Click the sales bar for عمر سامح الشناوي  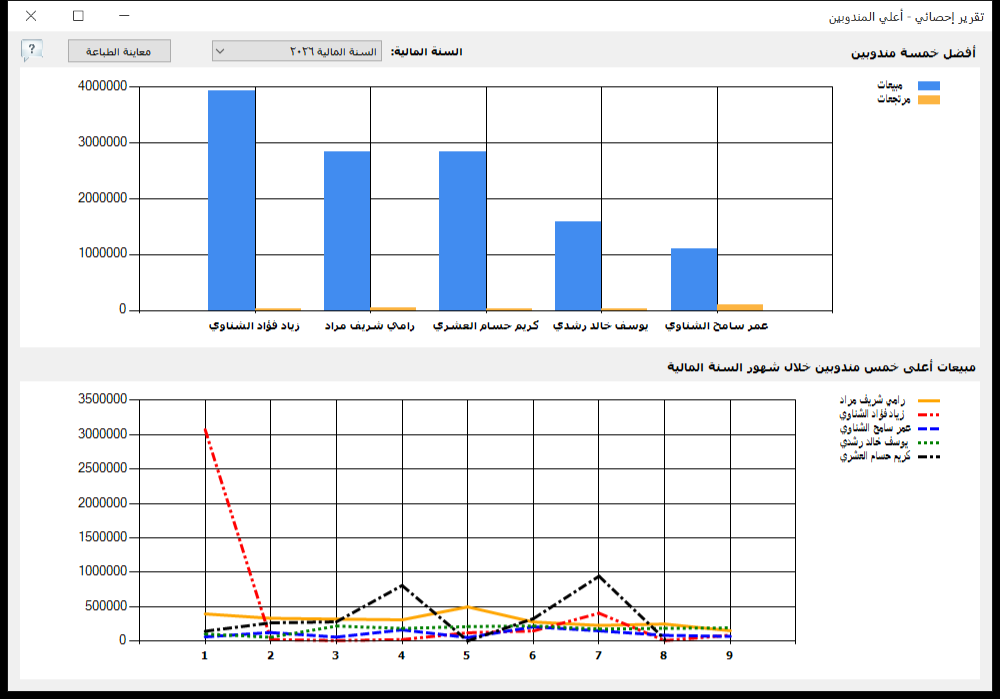(x=694, y=279)
